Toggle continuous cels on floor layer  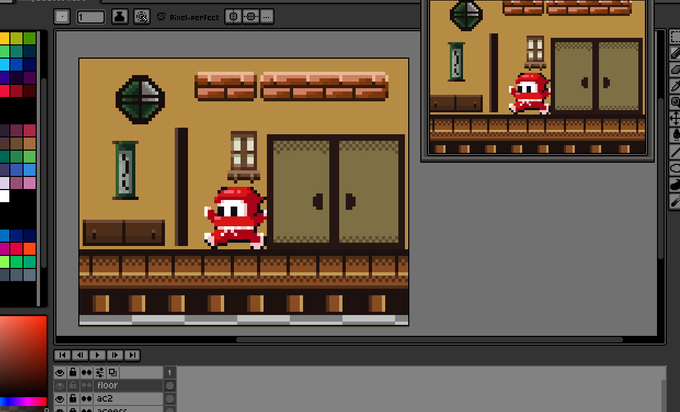86,386
